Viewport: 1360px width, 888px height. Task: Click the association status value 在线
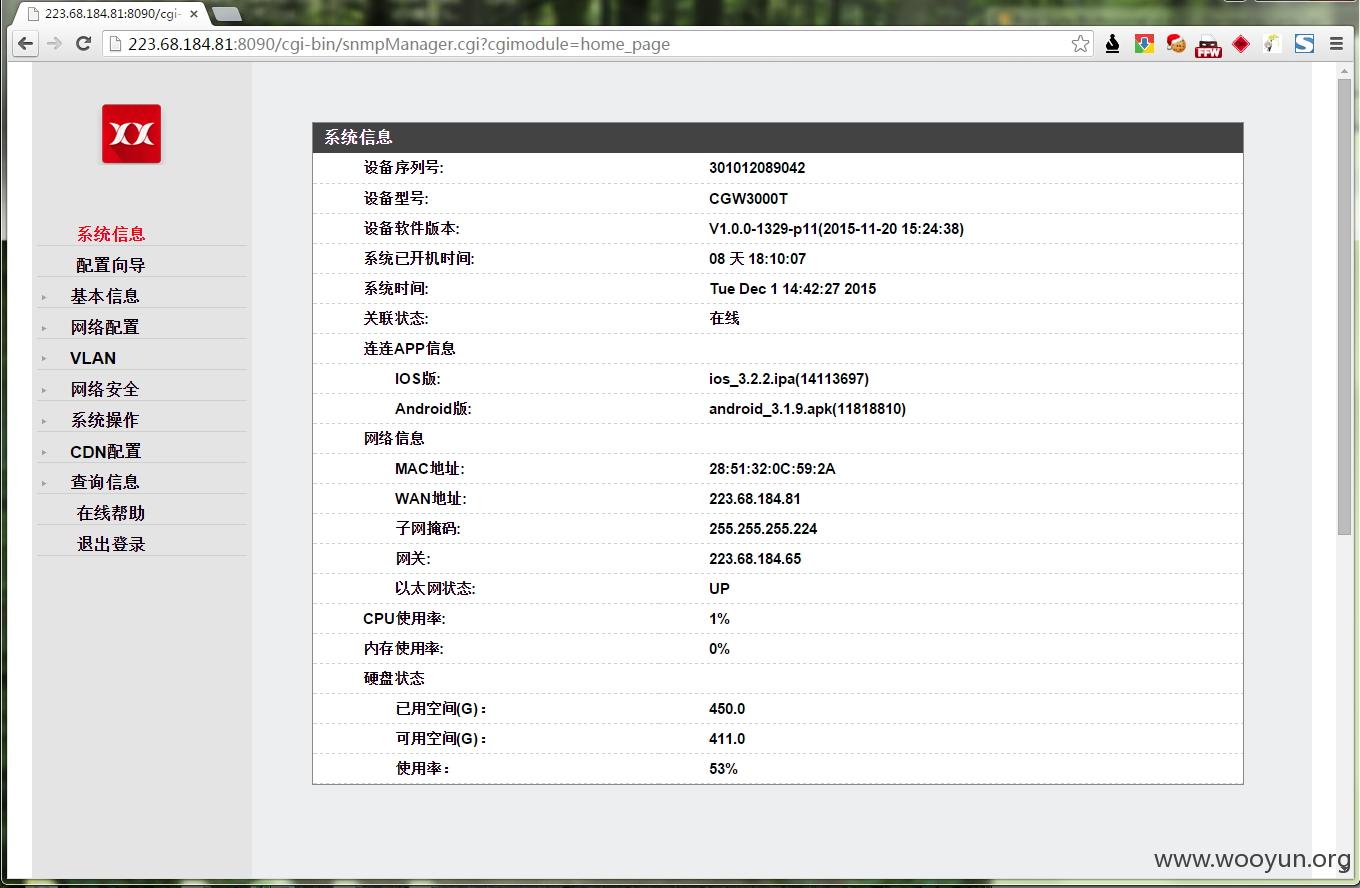(x=724, y=318)
